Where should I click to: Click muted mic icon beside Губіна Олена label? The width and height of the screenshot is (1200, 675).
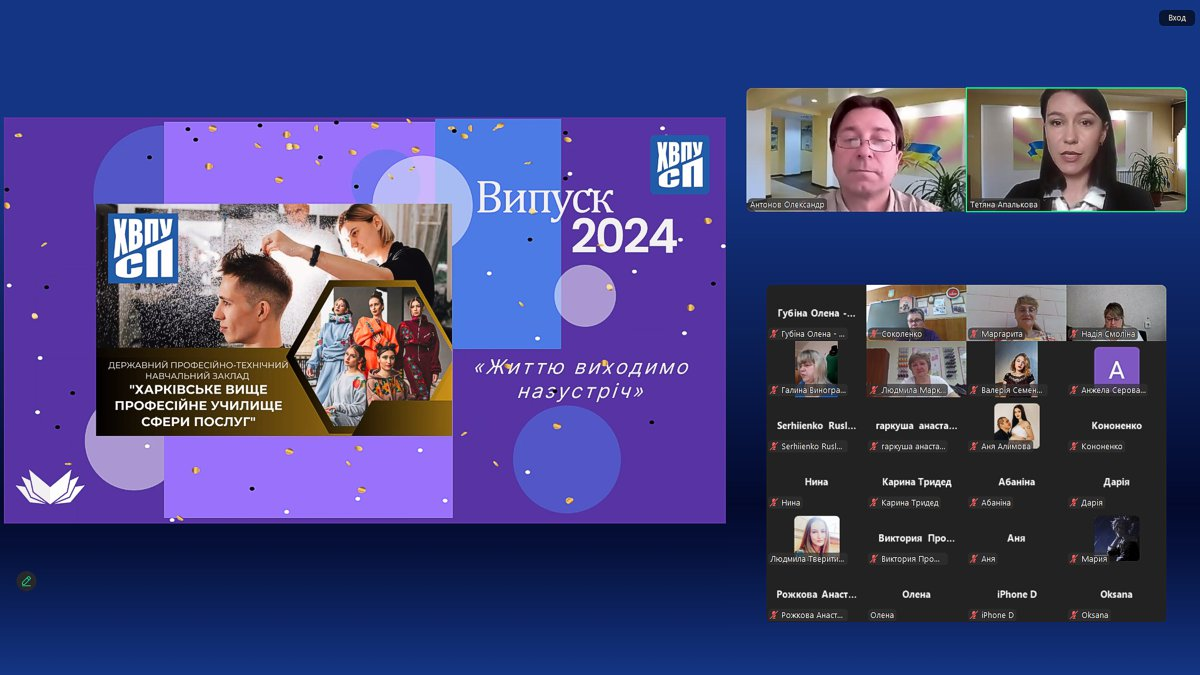(774, 334)
